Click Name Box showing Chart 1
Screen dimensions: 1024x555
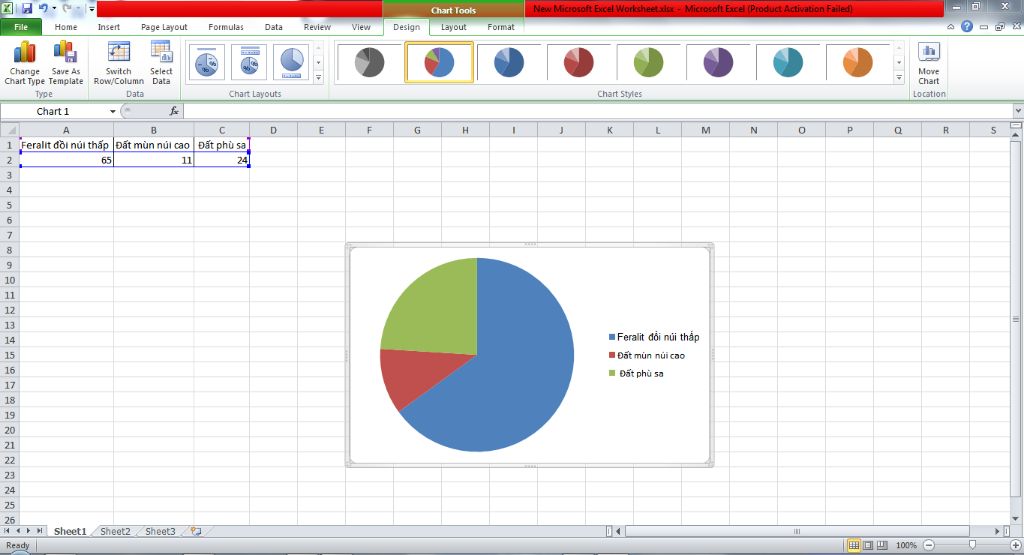click(x=54, y=112)
